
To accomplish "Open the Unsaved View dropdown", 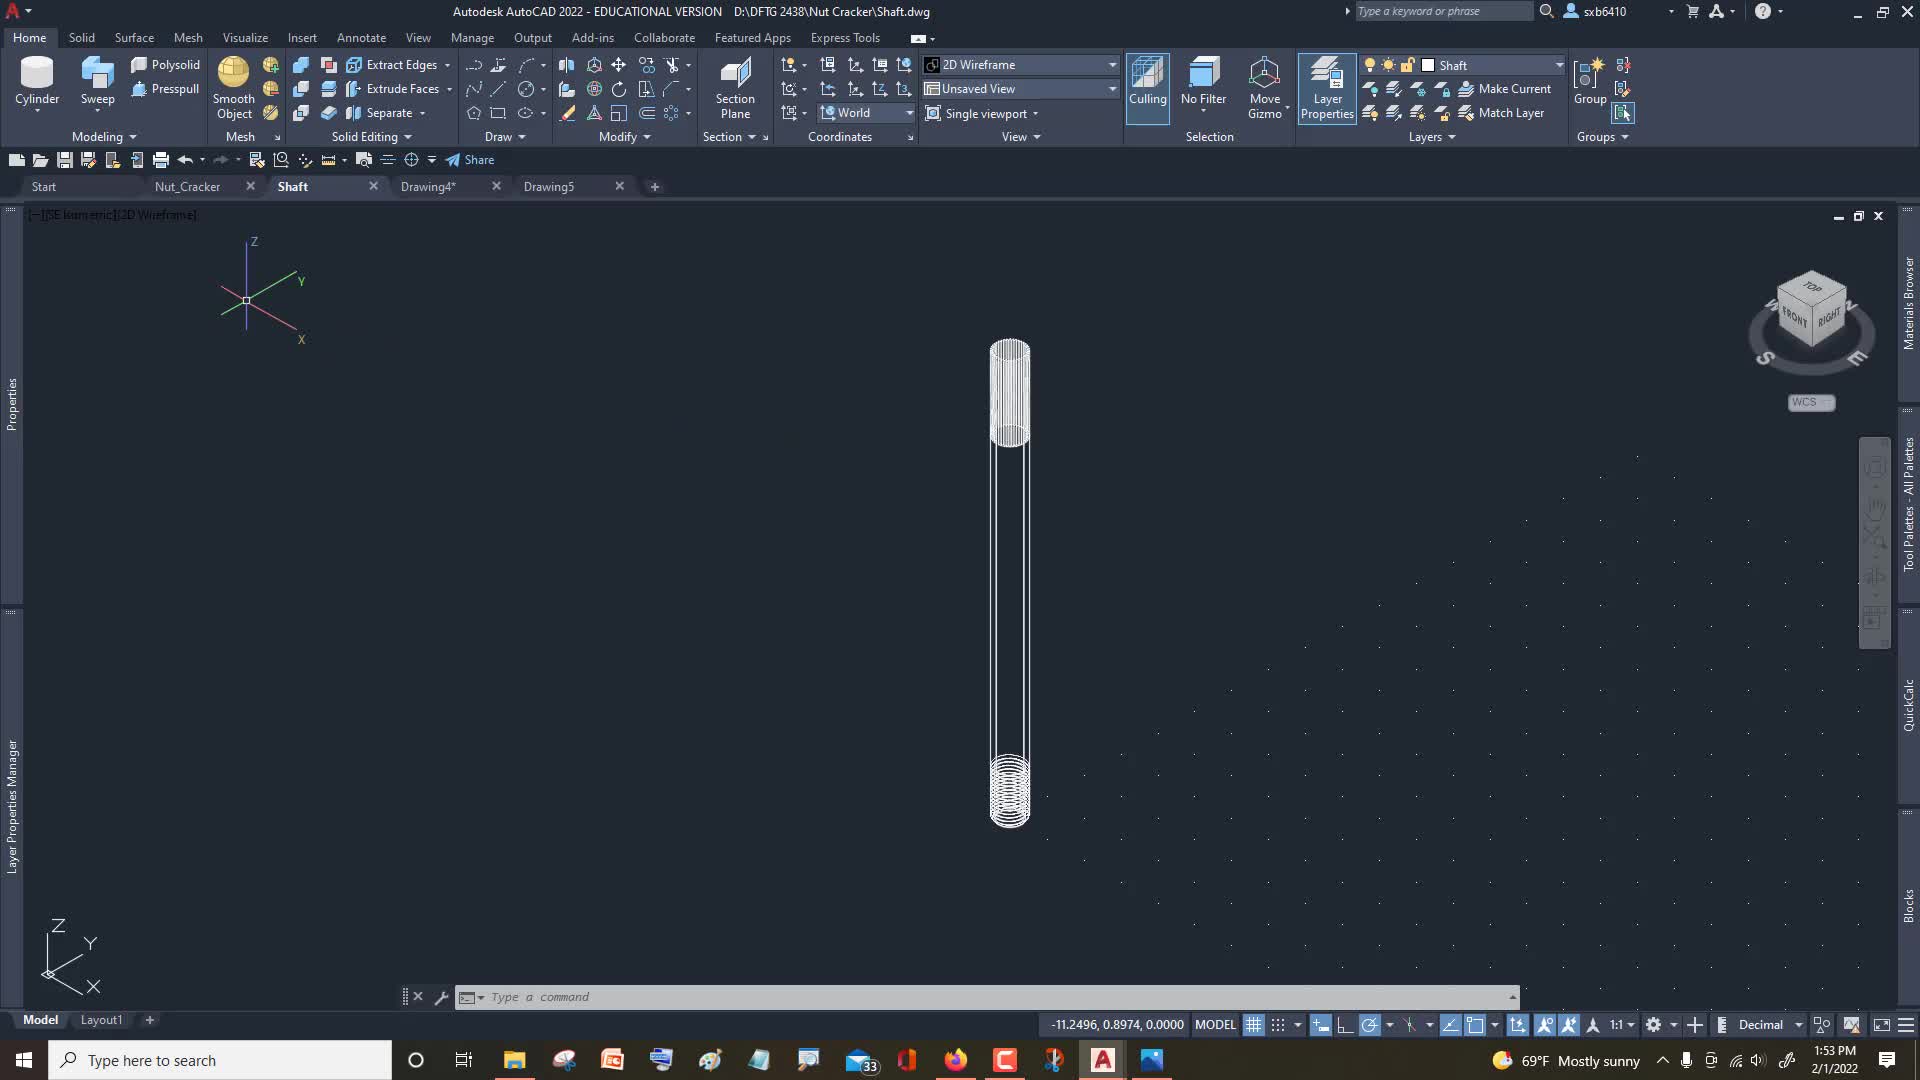I will 1021,89.
